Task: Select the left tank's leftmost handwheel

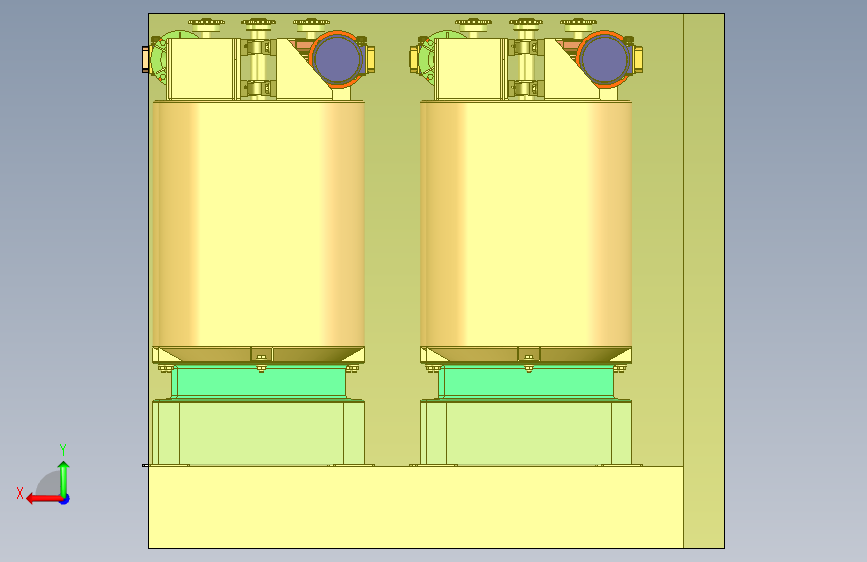Action: click(206, 23)
